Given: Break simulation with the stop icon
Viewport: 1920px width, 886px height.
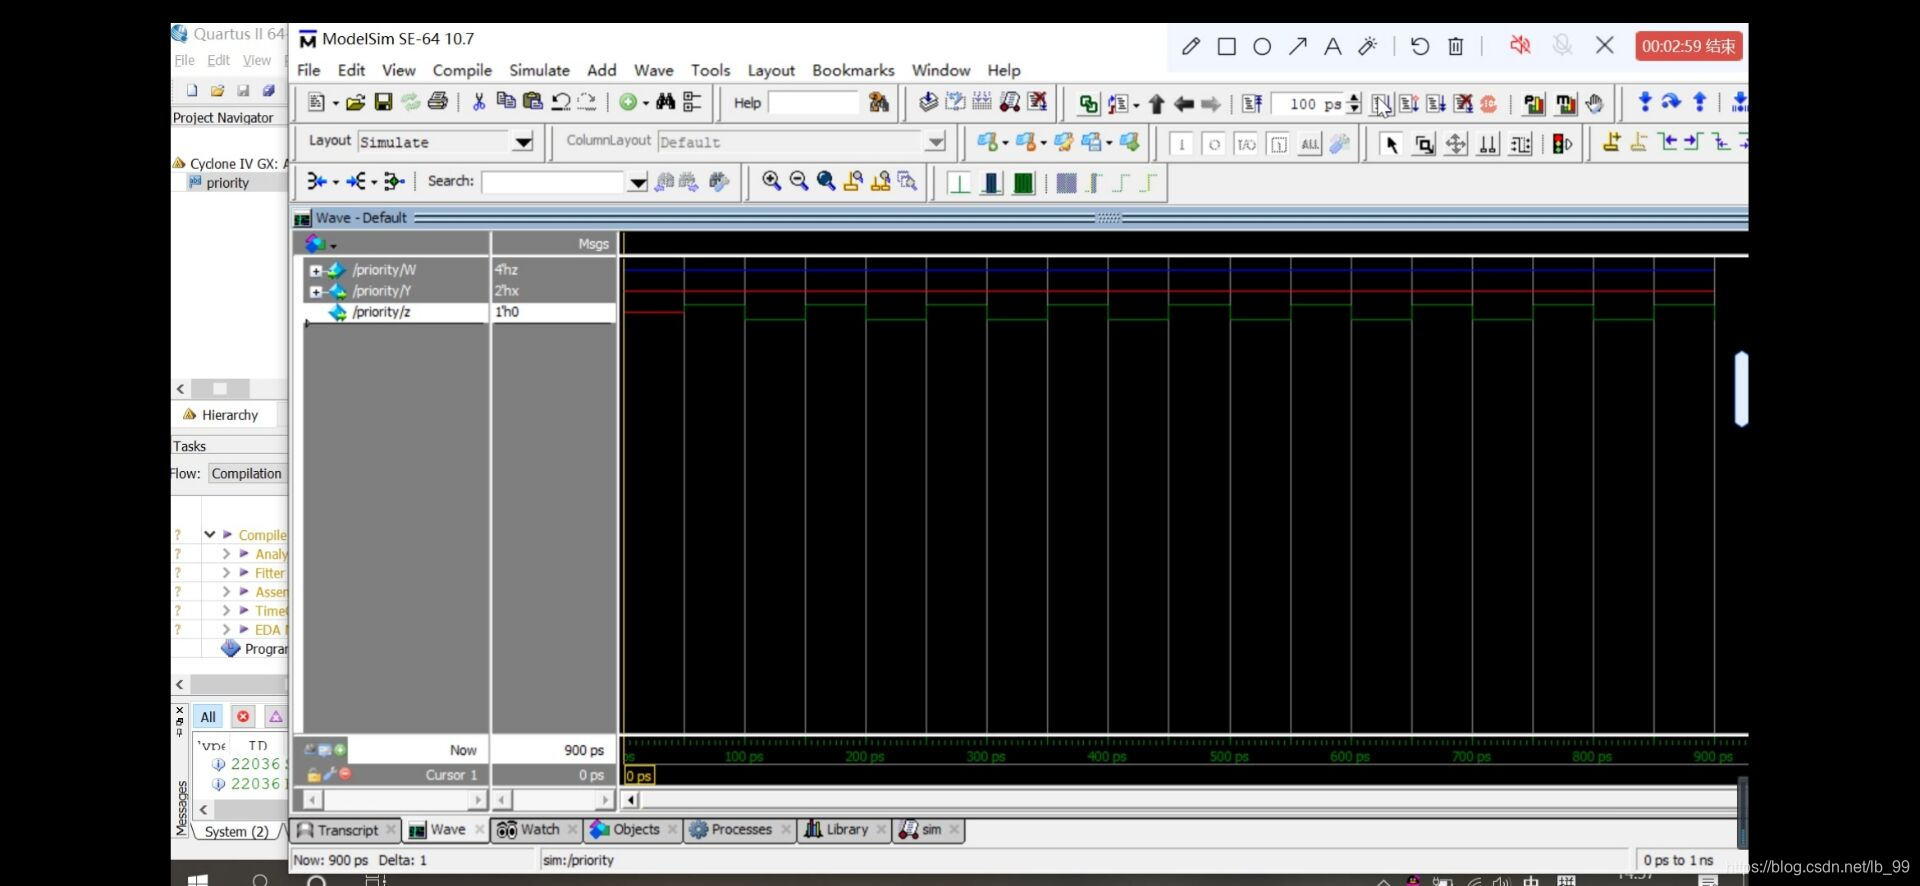Looking at the screenshot, I should tap(1489, 103).
